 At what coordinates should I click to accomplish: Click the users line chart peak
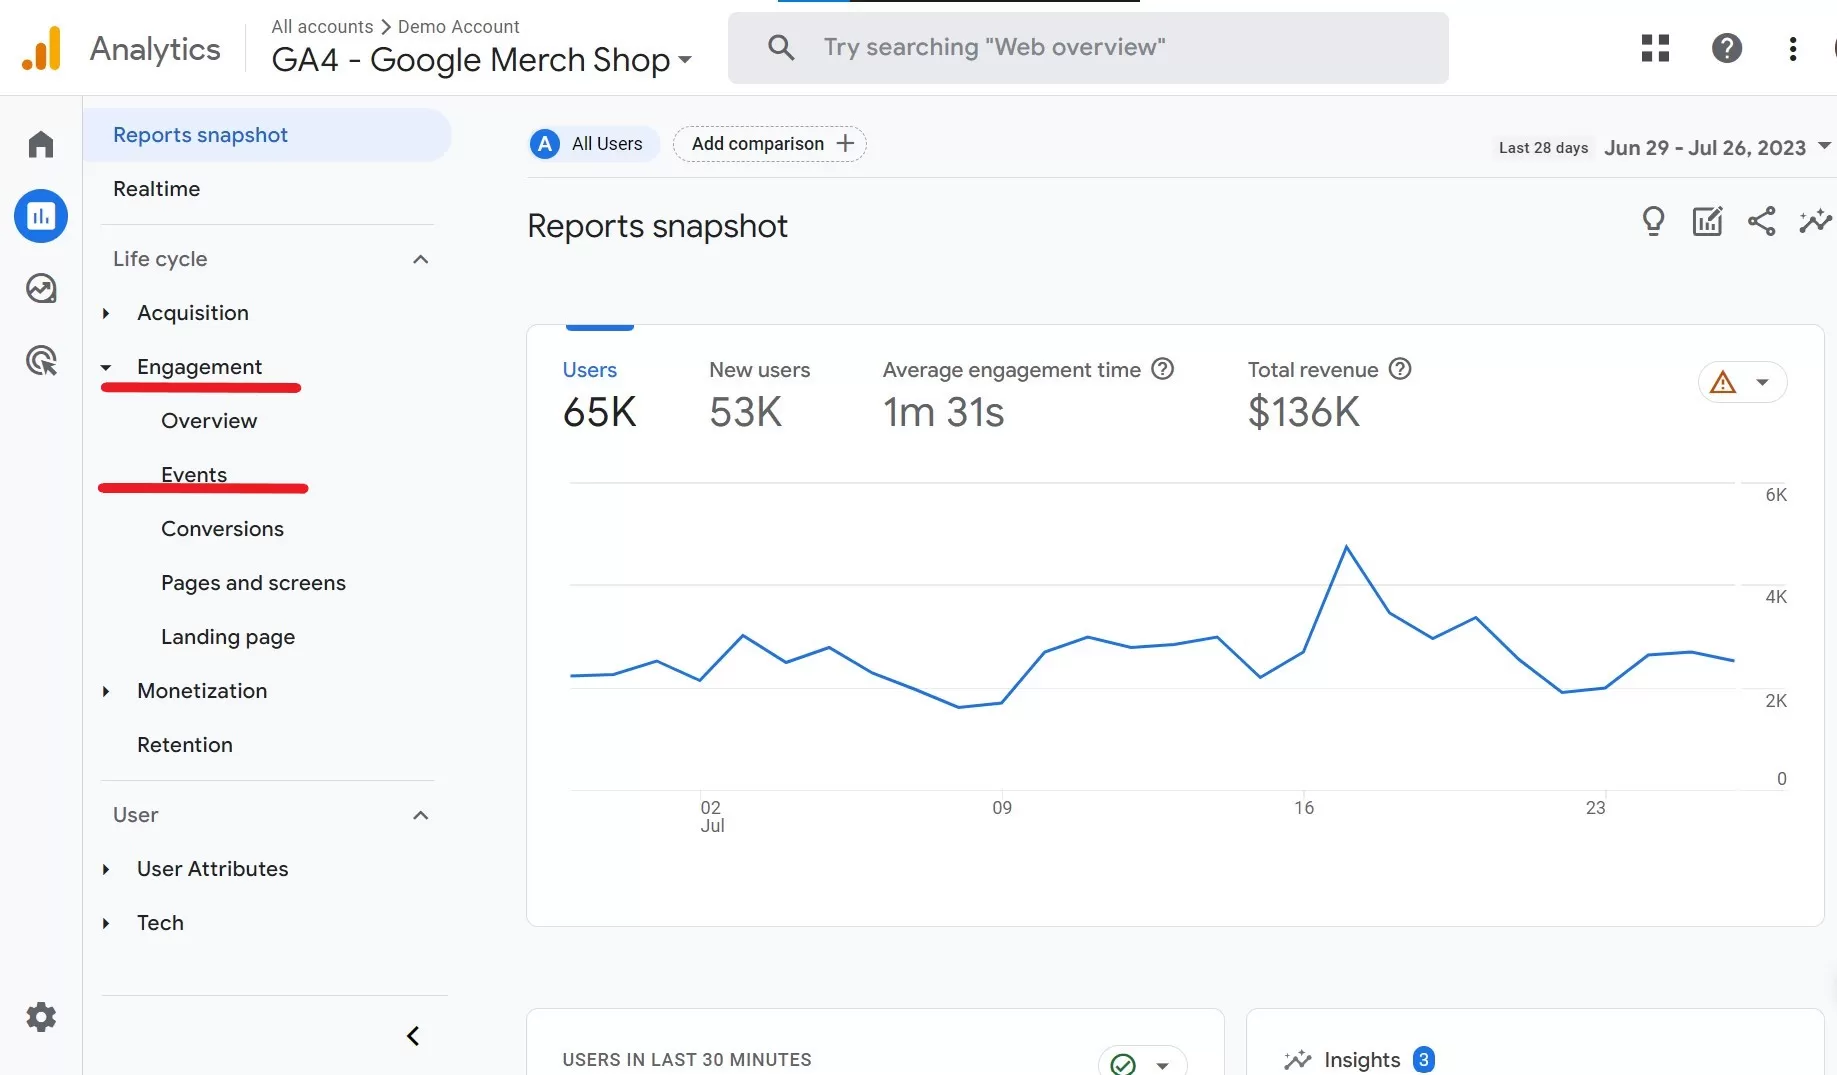[x=1347, y=547]
